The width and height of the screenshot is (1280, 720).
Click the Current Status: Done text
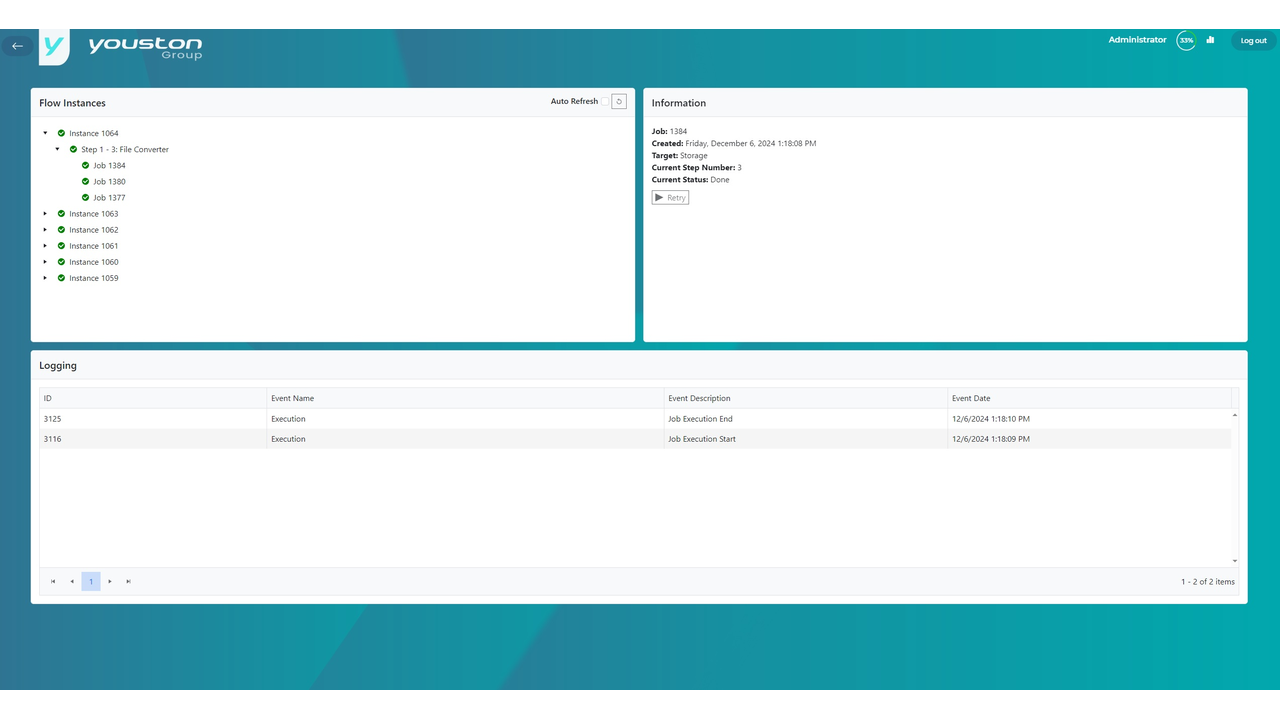(x=690, y=180)
